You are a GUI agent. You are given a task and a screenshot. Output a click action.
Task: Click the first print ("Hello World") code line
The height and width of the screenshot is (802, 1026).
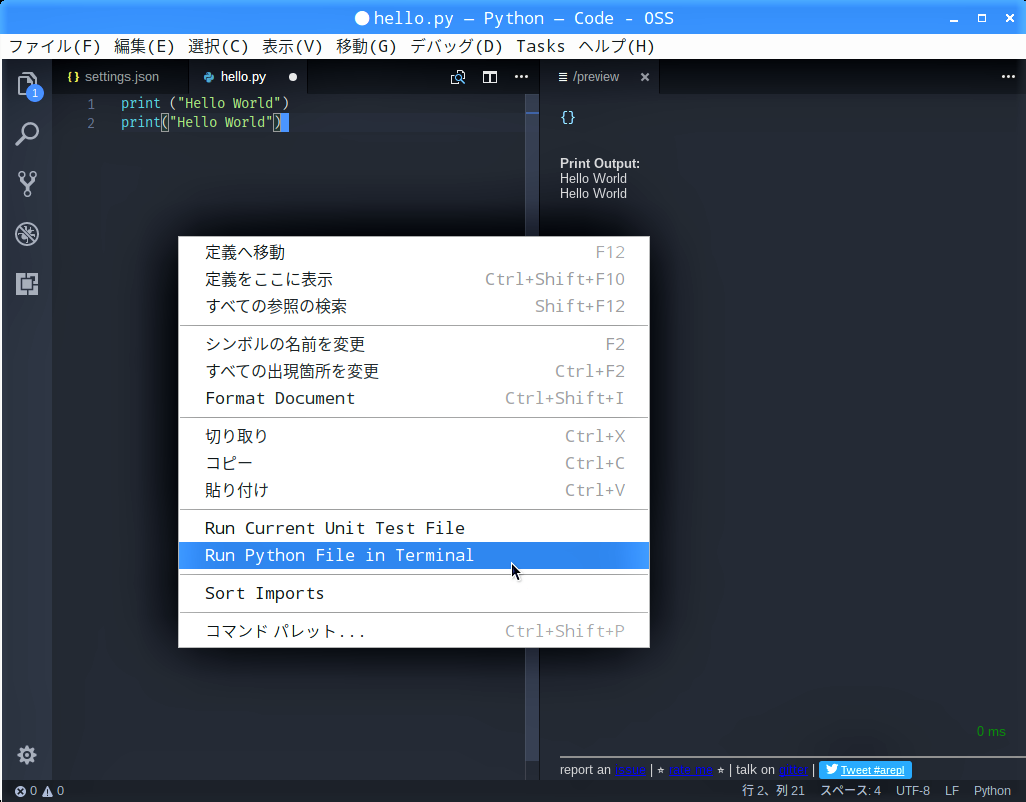click(x=205, y=103)
